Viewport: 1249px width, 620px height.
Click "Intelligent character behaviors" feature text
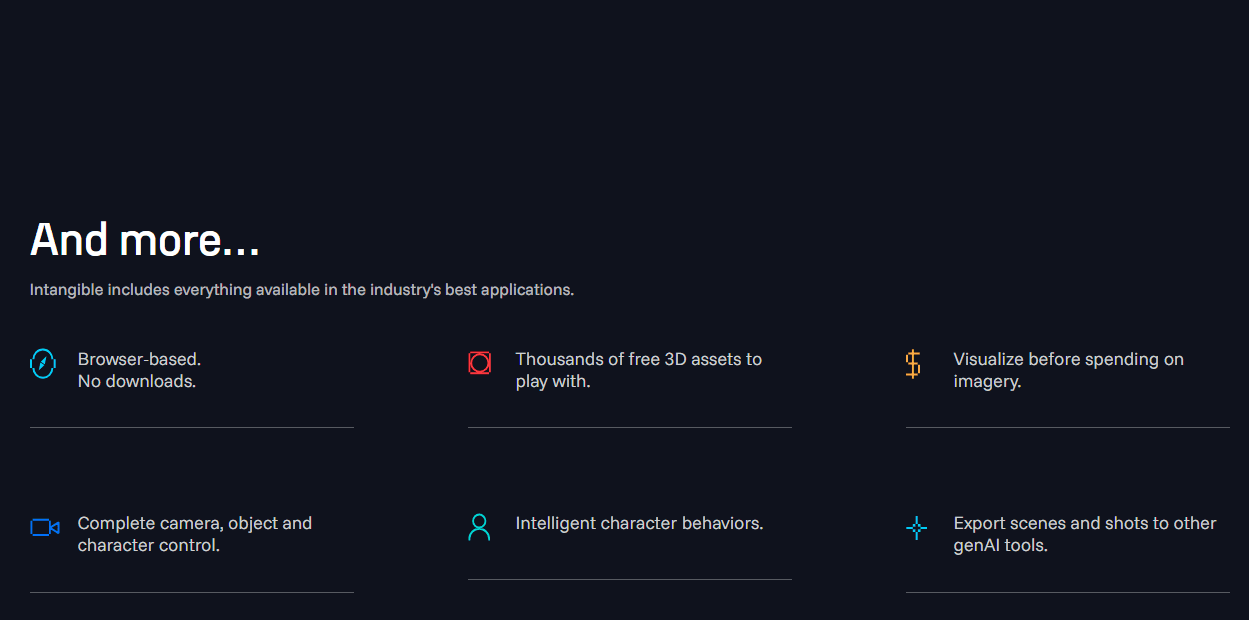coord(639,523)
